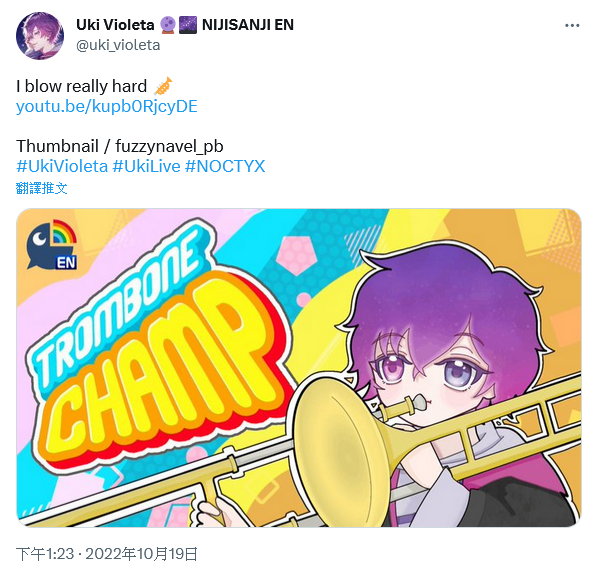Click the tweet text 'I blow really hard'
Image resolution: width=598 pixels, height=580 pixels.
coord(81,86)
